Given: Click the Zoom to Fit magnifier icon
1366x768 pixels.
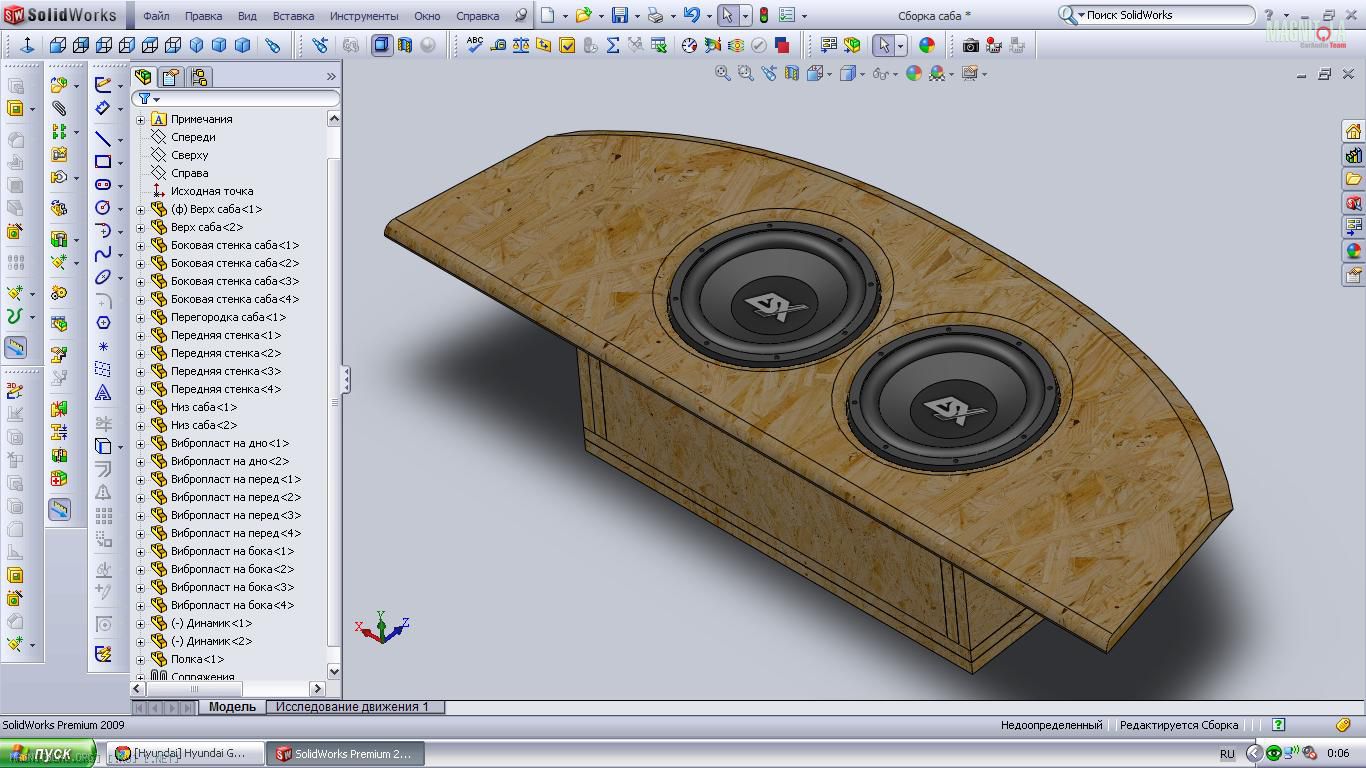Looking at the screenshot, I should (722, 74).
